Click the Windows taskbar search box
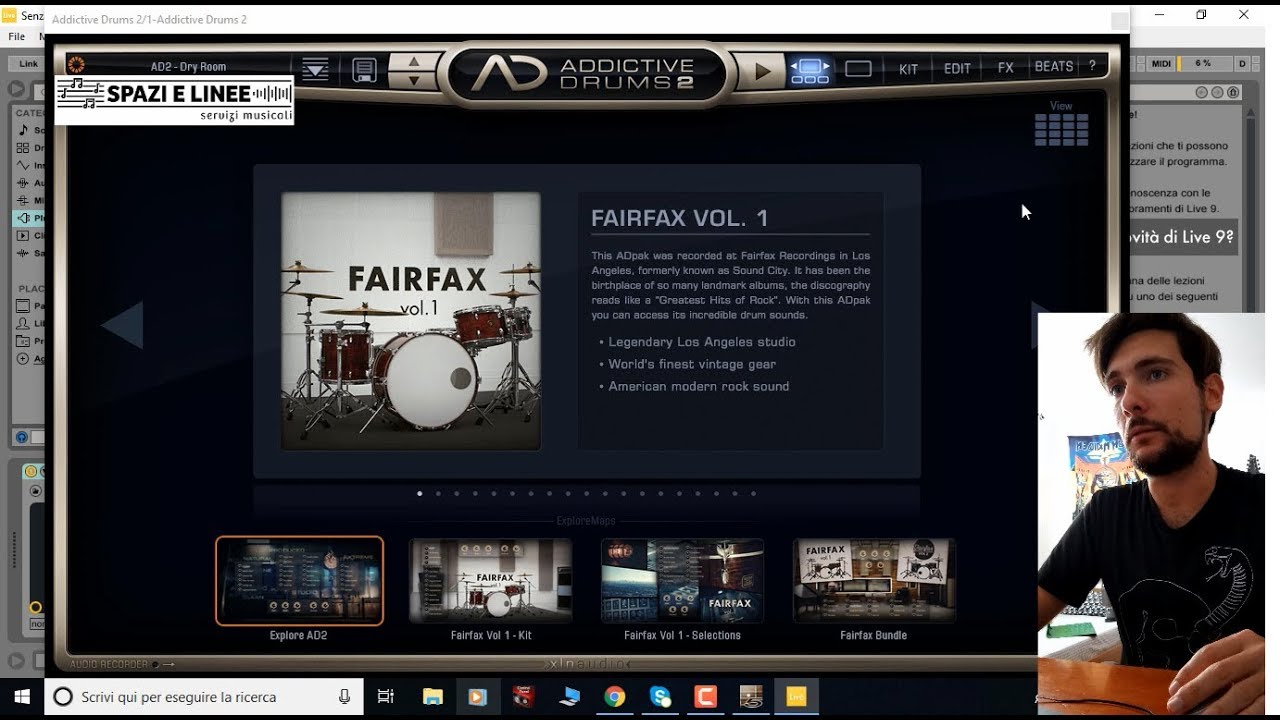 coord(204,697)
